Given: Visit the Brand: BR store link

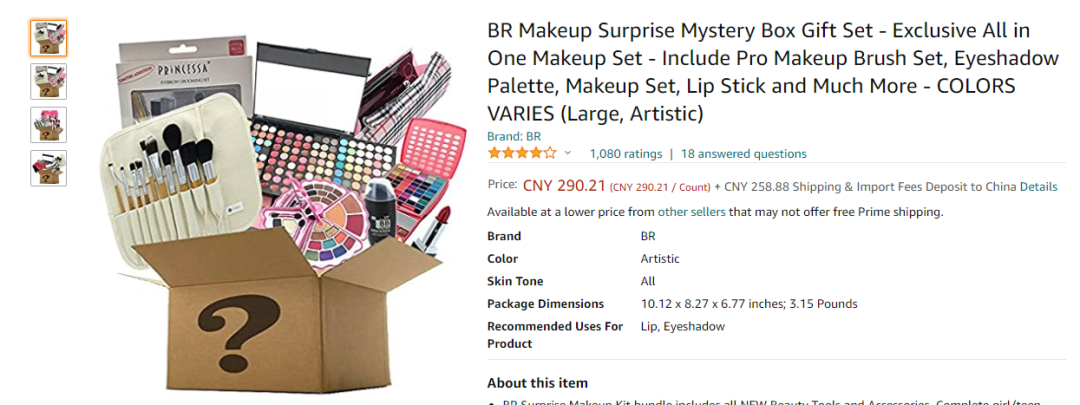Looking at the screenshot, I should [x=514, y=136].
